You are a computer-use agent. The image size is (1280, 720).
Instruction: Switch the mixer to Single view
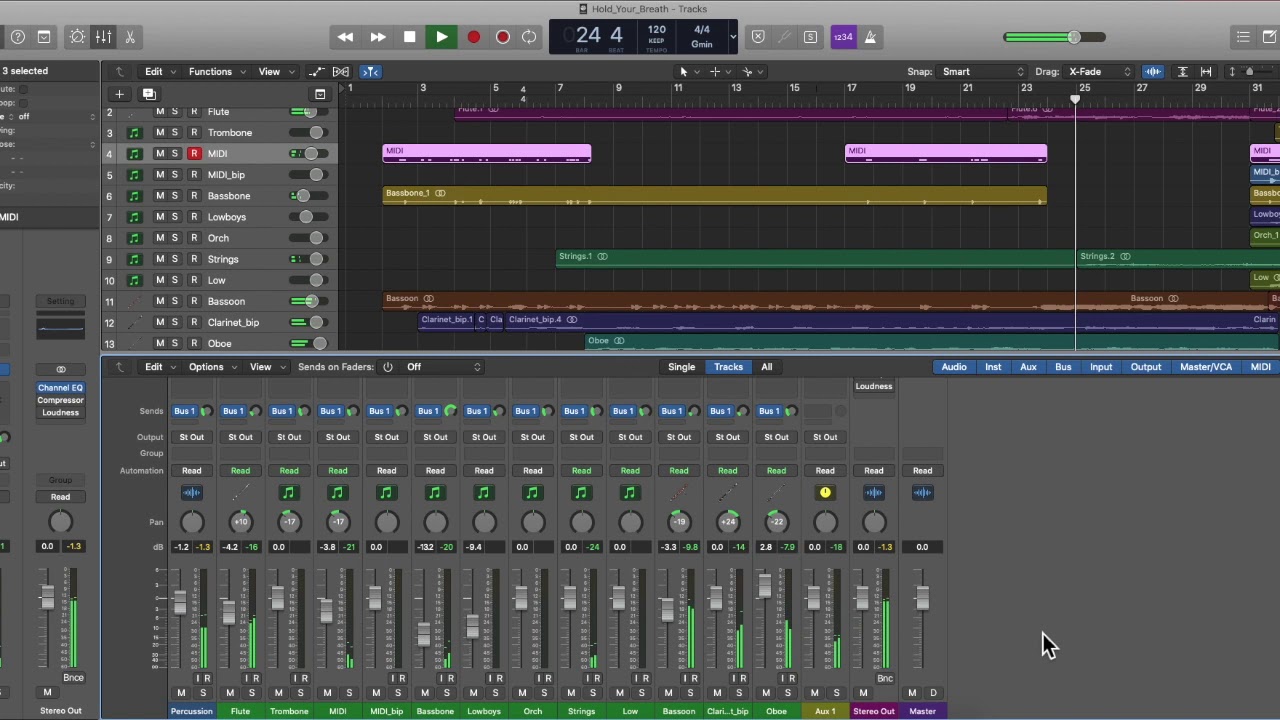tap(681, 367)
